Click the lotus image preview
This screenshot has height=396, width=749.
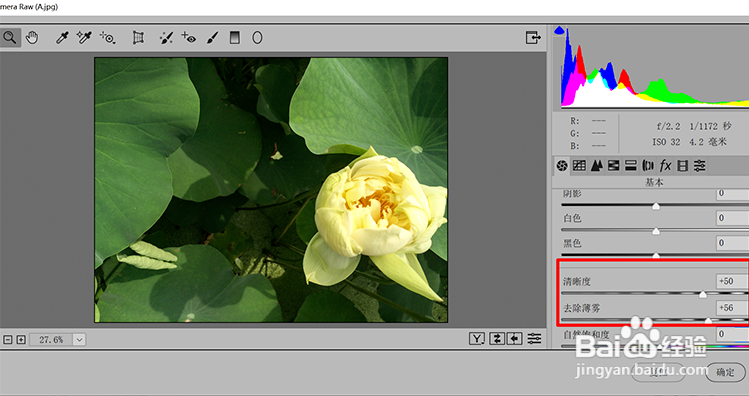[x=271, y=190]
